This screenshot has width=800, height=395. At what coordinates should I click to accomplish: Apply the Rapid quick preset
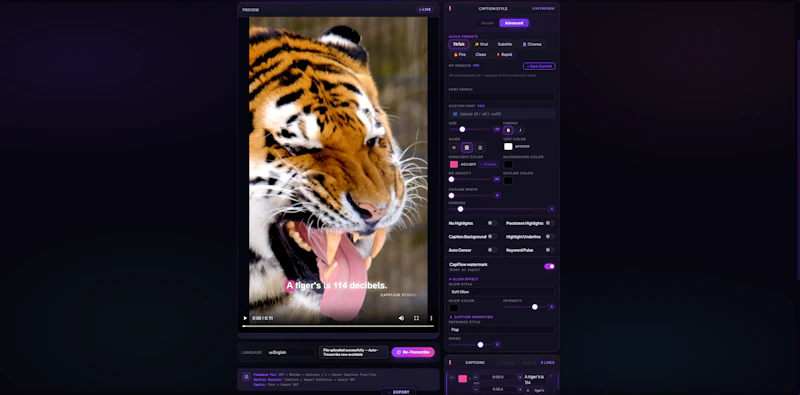click(504, 55)
